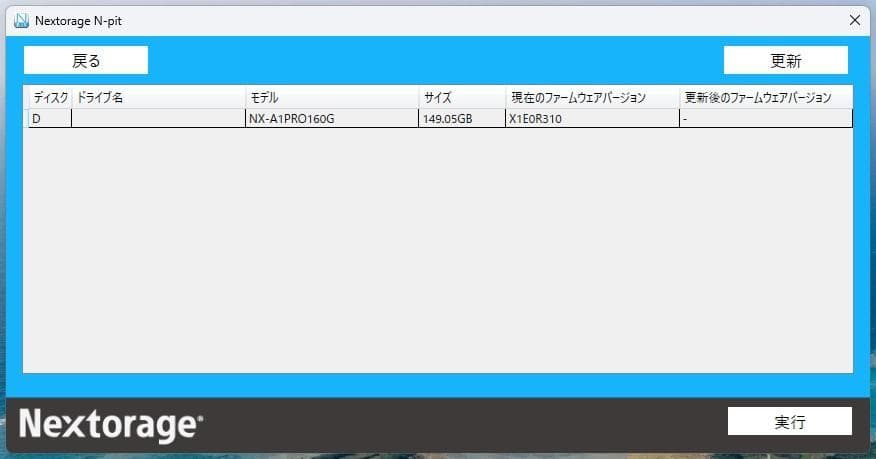Select firmware version cell X1E0R310
The image size is (876, 459).
tap(593, 118)
